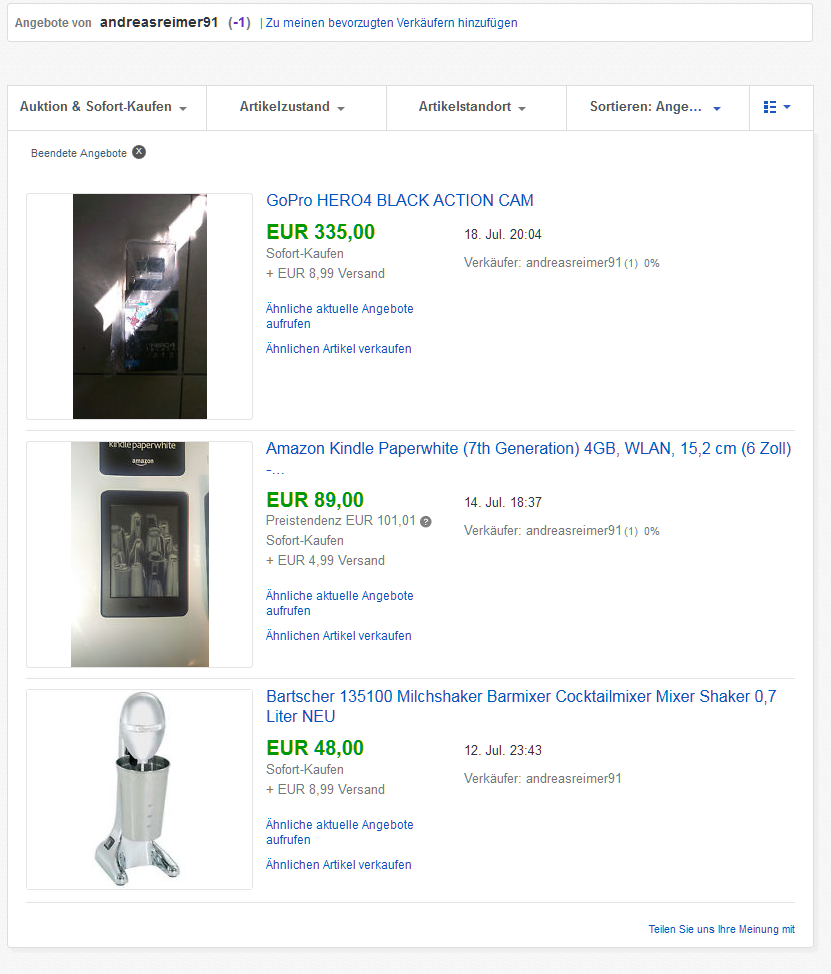The height and width of the screenshot is (974, 831).
Task: Click Teilen Sie uns Ihre Meinung mit
Action: pos(722,929)
